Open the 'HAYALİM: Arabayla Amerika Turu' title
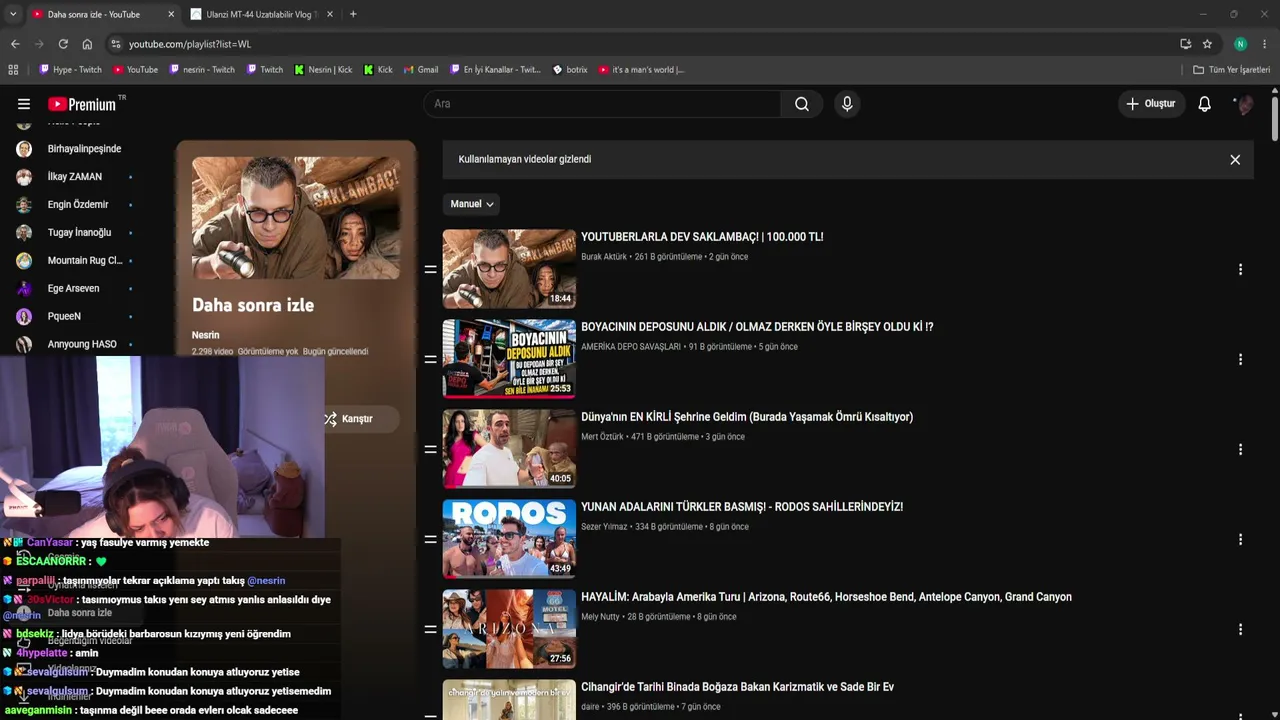1280x720 pixels. click(826, 597)
